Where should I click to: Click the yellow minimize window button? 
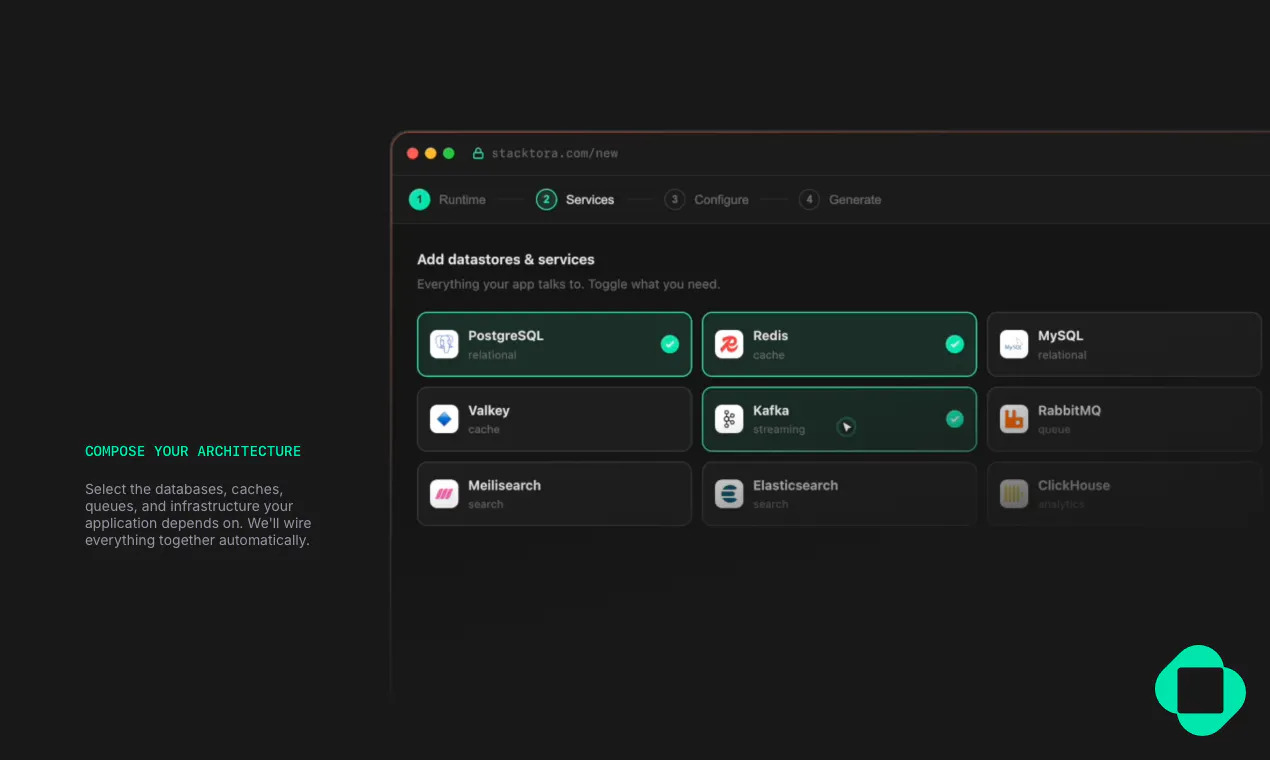(x=431, y=153)
